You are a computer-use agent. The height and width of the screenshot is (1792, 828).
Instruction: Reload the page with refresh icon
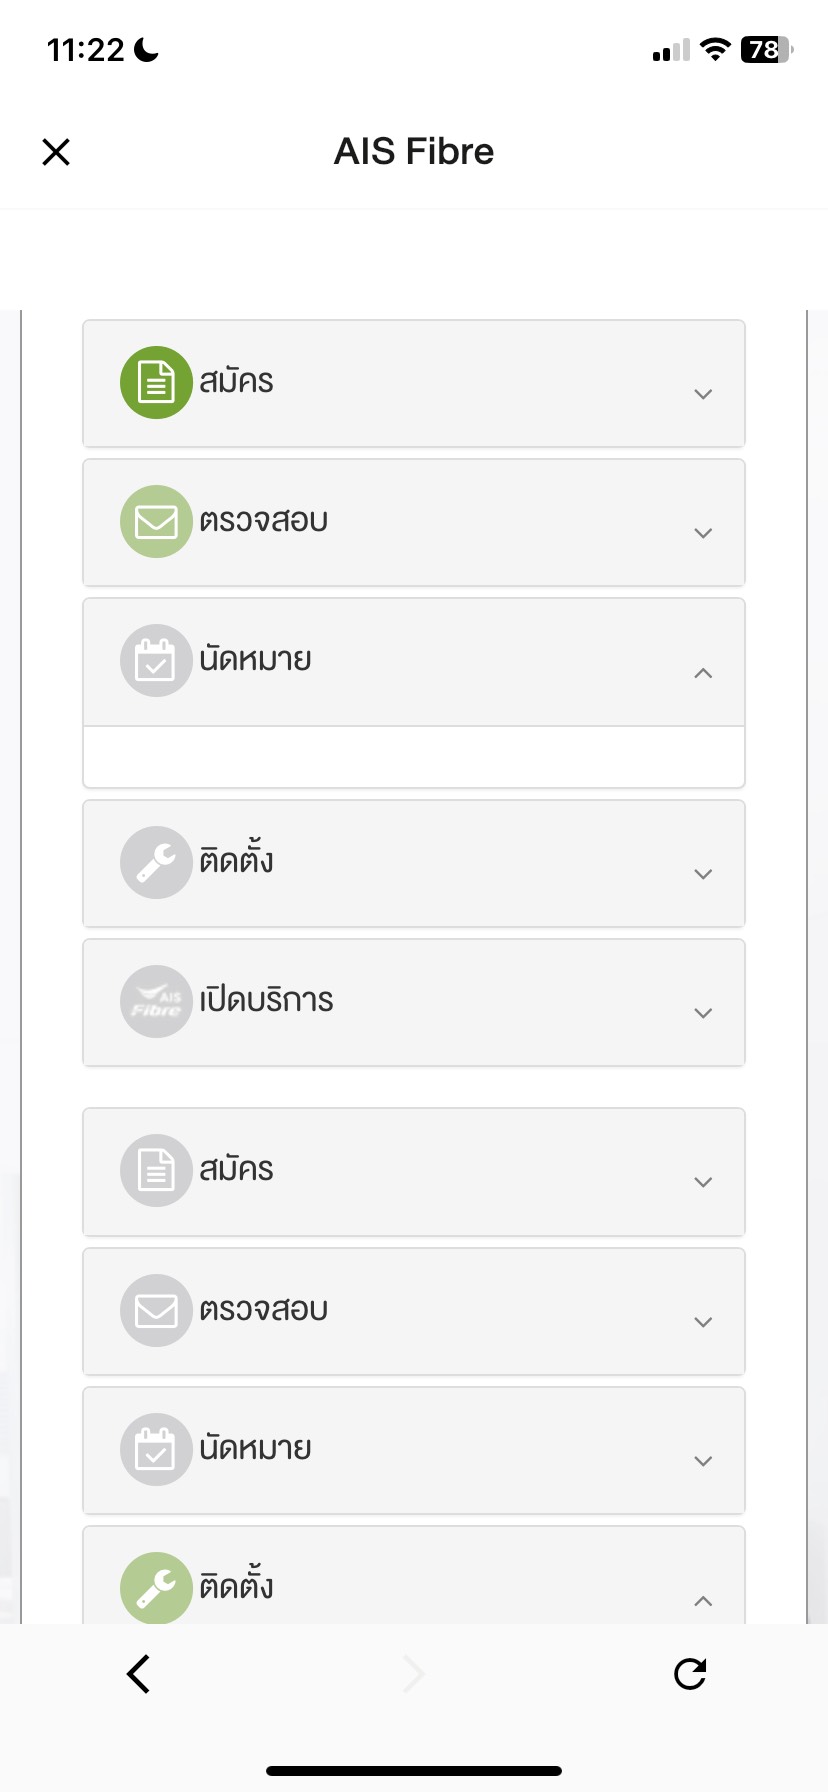point(690,1674)
